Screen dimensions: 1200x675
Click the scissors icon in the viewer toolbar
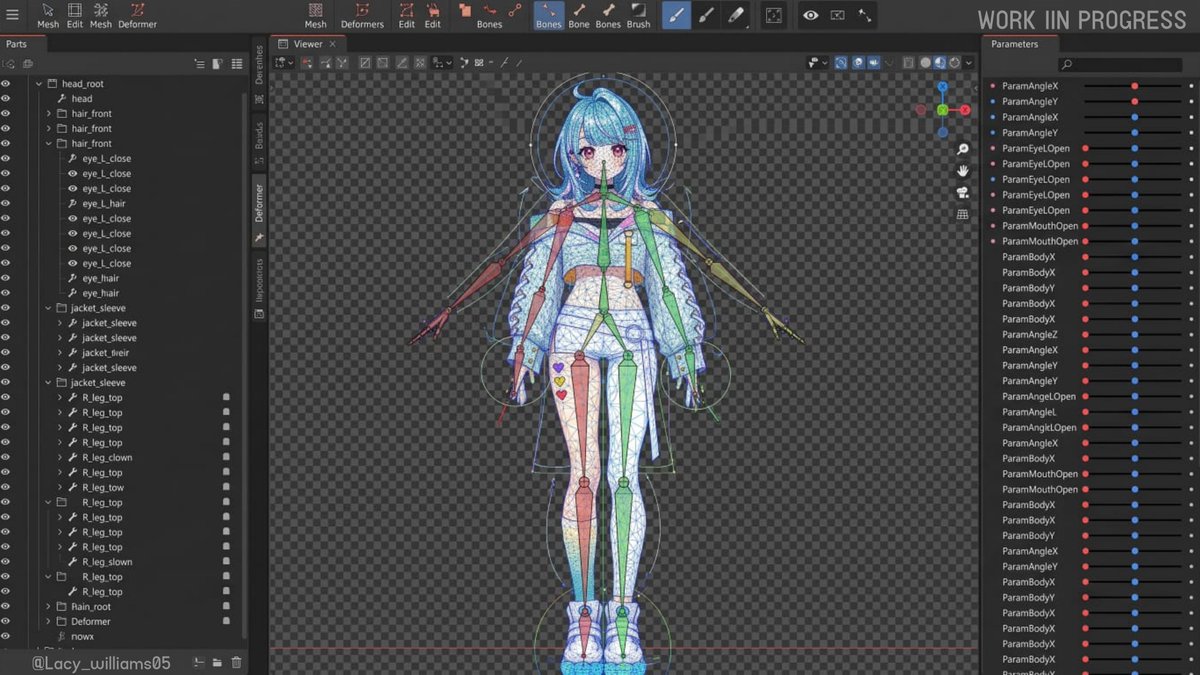pyautogui.click(x=341, y=62)
